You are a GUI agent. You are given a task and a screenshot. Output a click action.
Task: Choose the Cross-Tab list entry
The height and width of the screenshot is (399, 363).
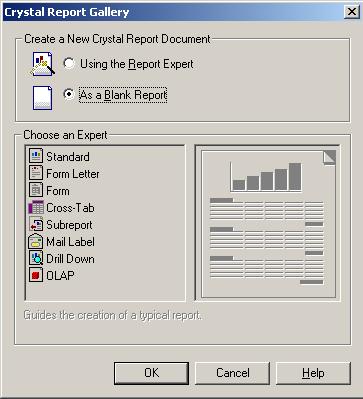click(61, 208)
